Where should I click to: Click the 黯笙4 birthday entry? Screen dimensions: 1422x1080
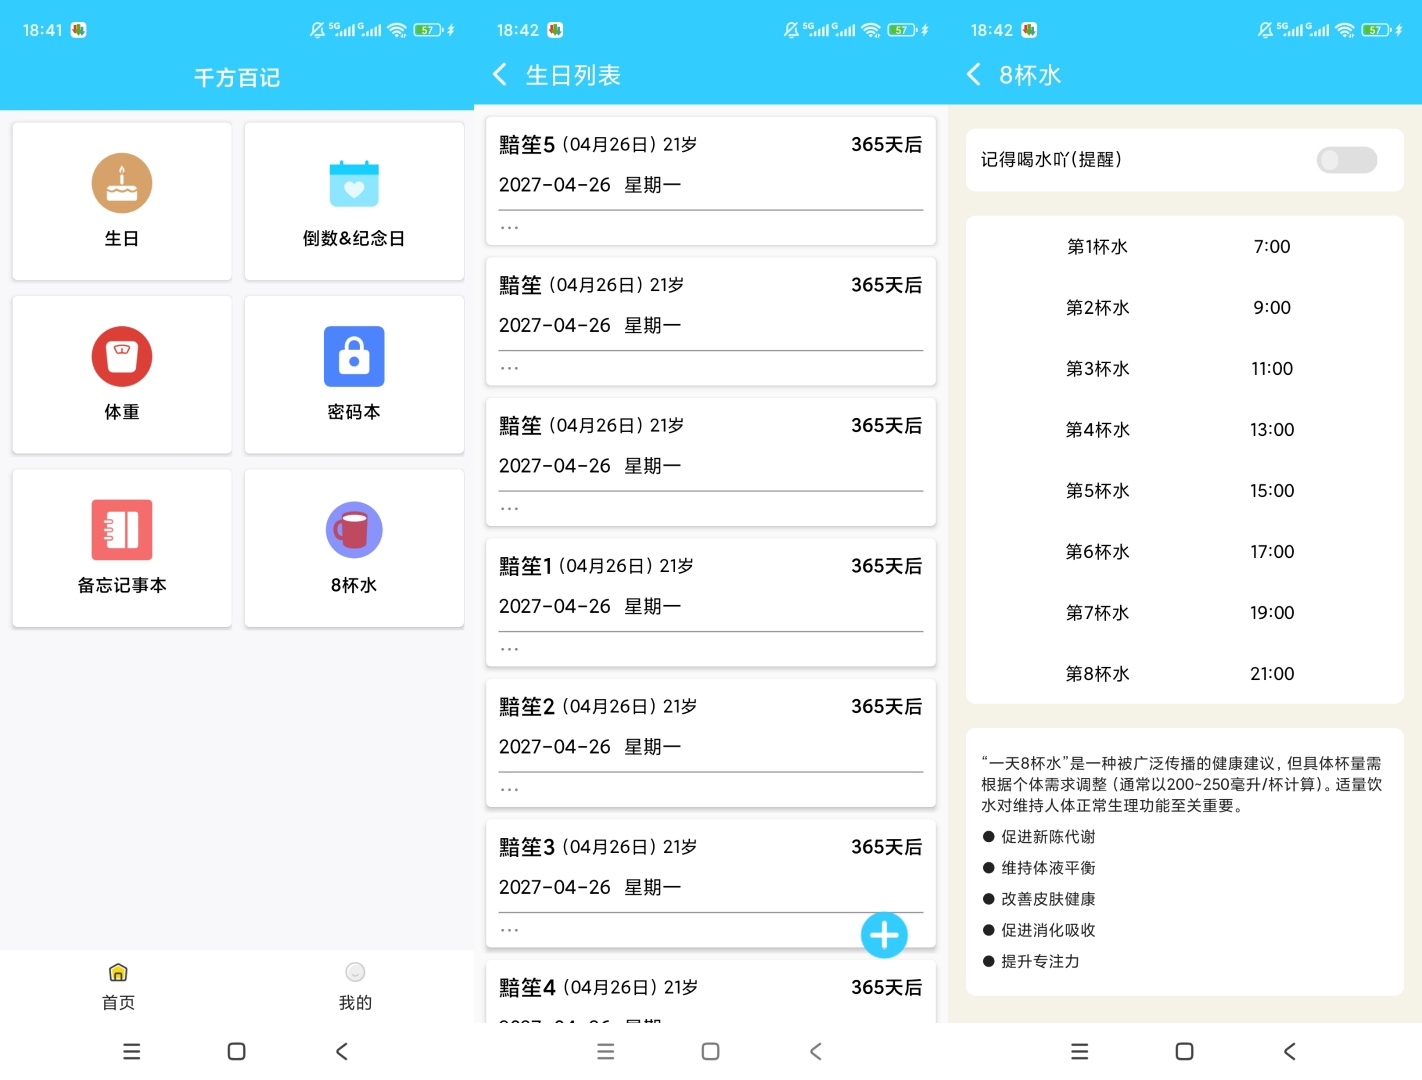coord(711,992)
